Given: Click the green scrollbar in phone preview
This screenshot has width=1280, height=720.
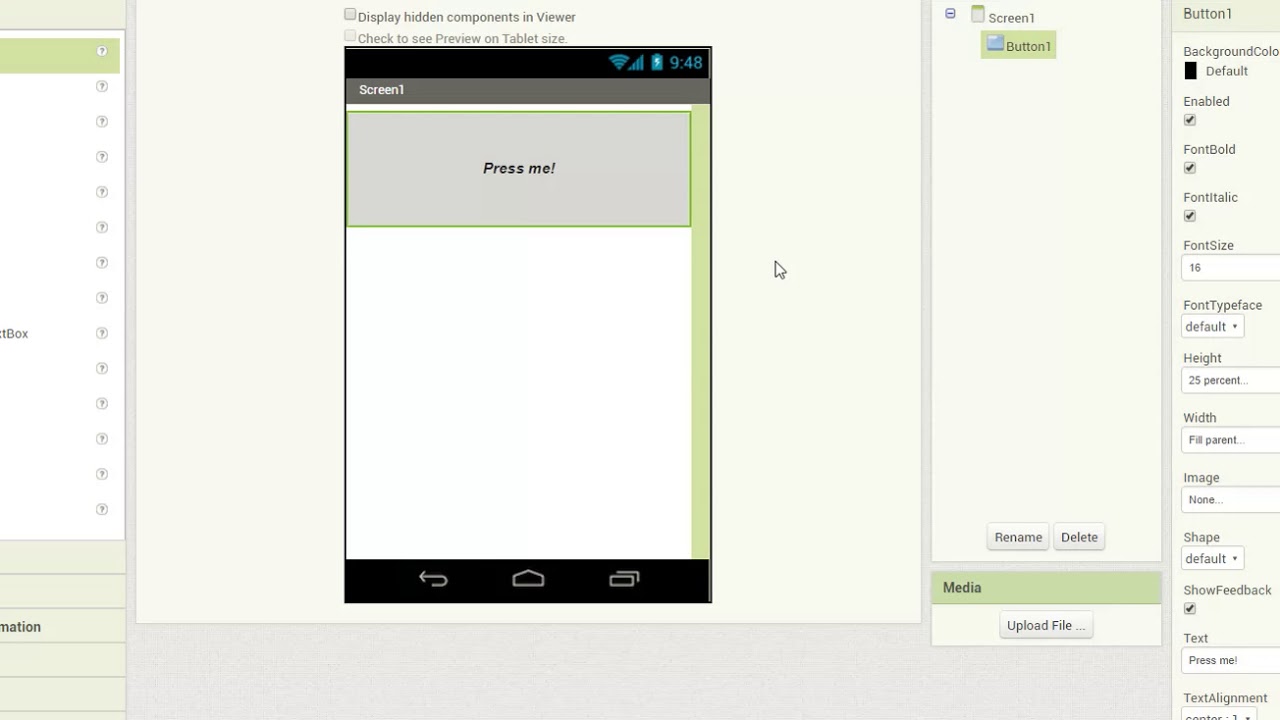Looking at the screenshot, I should 700,331.
